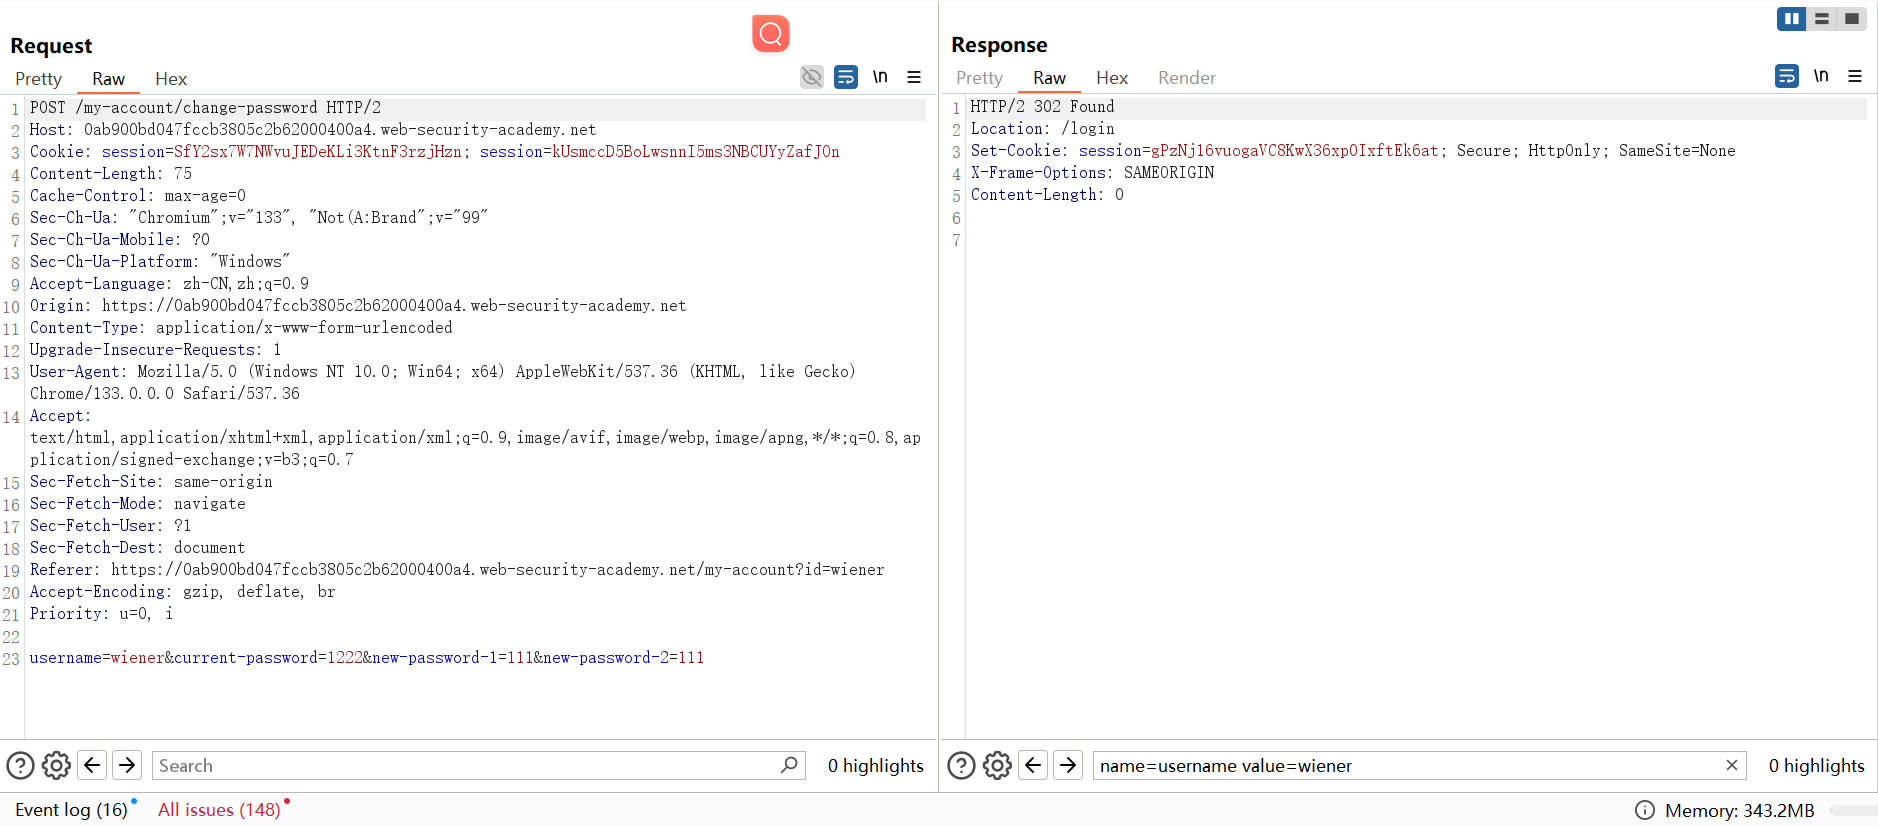Viewport: 1878px width, 826px height.
Task: Show the \n newlines in Response
Action: pyautogui.click(x=1821, y=76)
